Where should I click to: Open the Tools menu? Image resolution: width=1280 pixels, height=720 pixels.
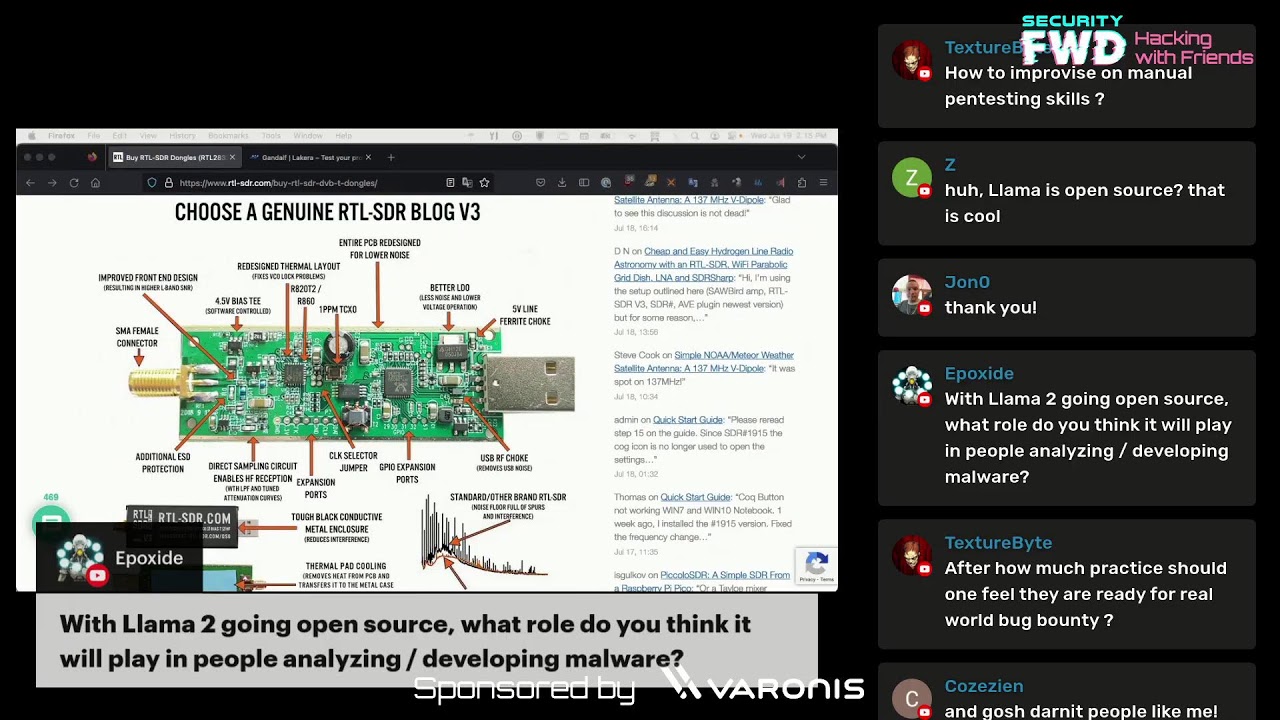point(271,136)
